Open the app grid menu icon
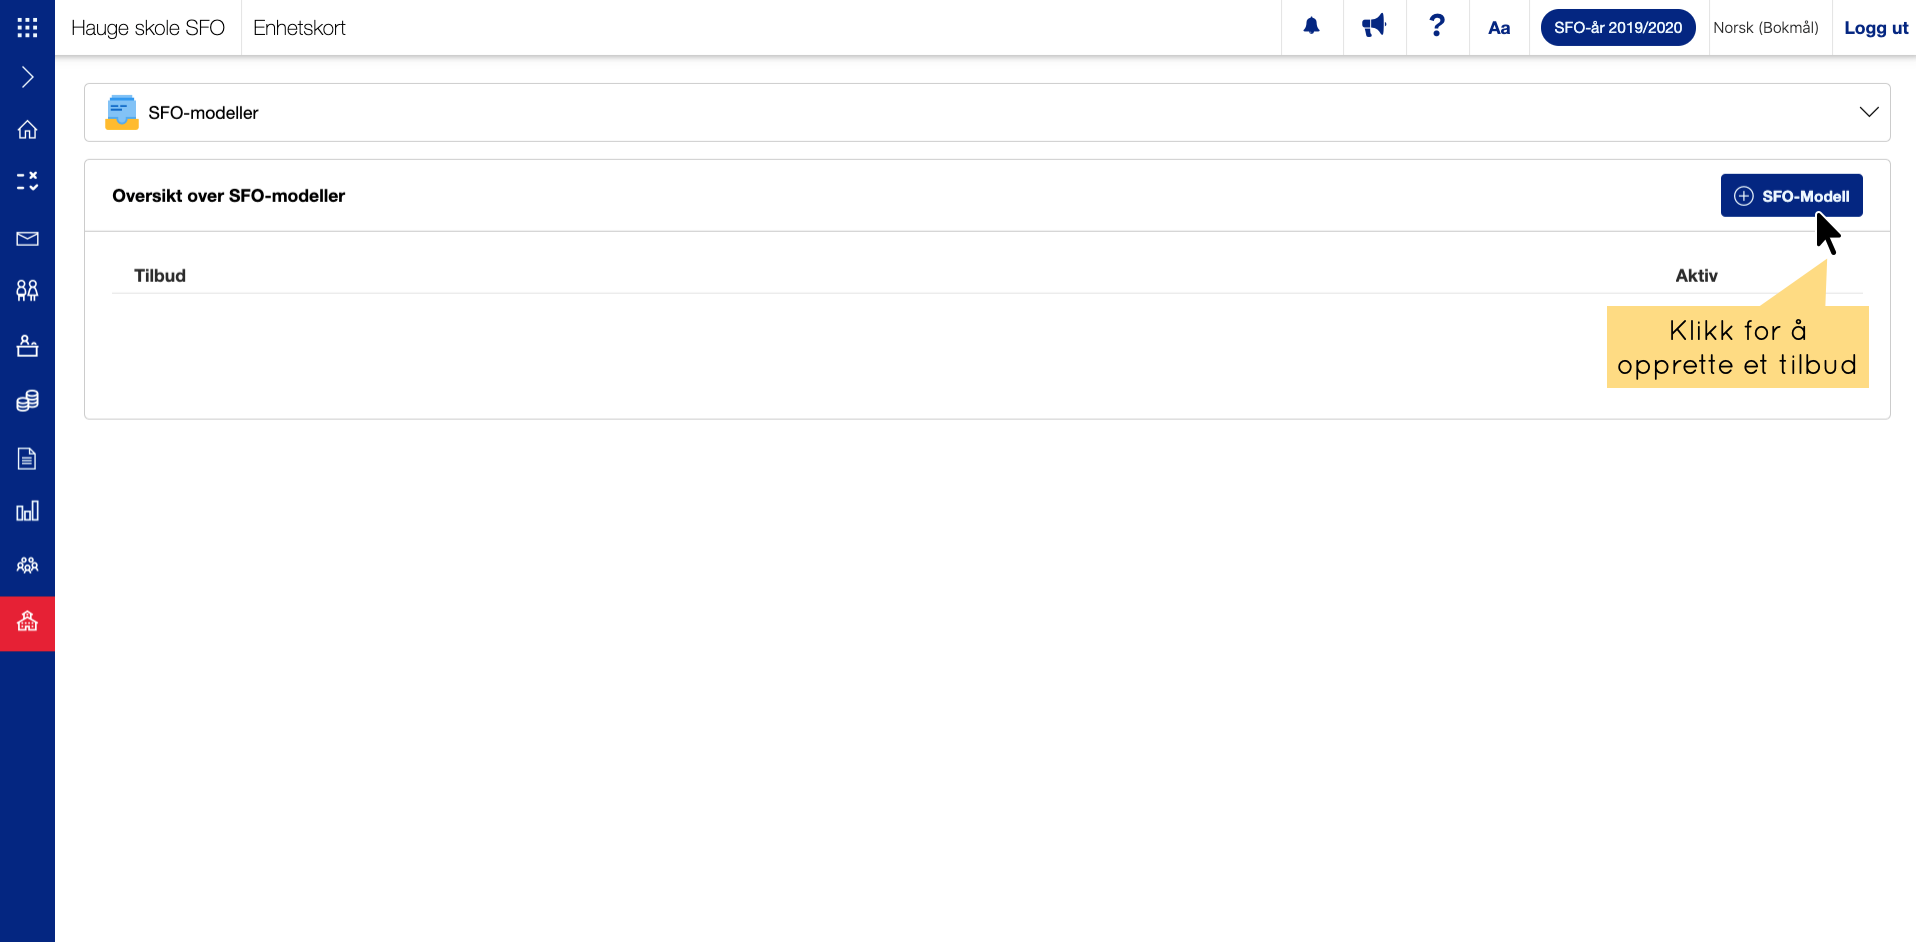This screenshot has width=1916, height=942. (27, 27)
